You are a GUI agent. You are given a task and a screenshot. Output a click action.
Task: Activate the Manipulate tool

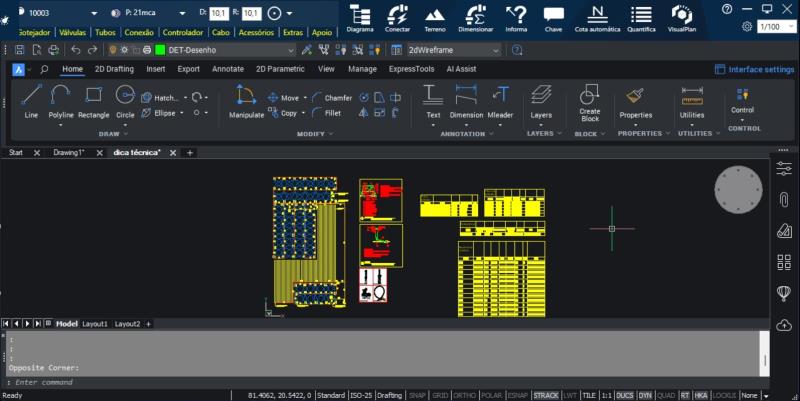pos(246,100)
